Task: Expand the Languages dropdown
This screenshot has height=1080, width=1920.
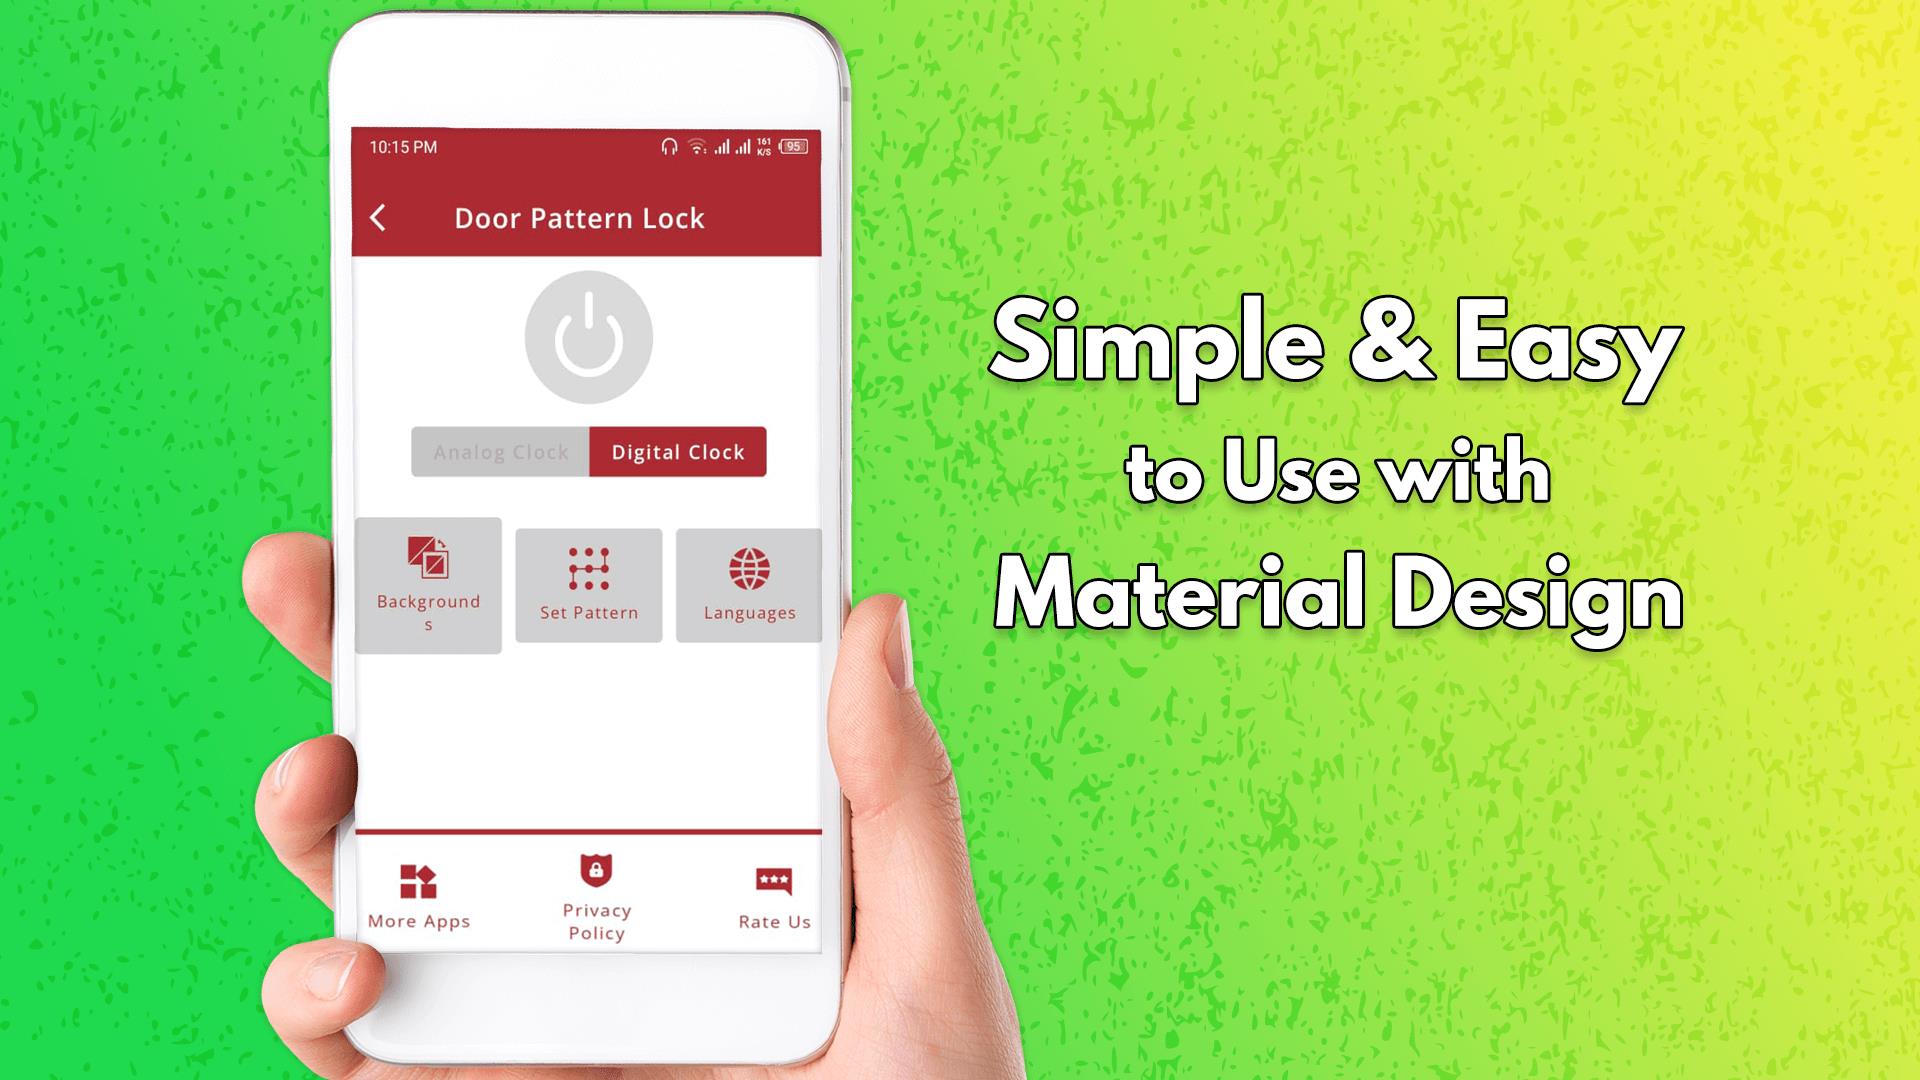Action: click(746, 585)
